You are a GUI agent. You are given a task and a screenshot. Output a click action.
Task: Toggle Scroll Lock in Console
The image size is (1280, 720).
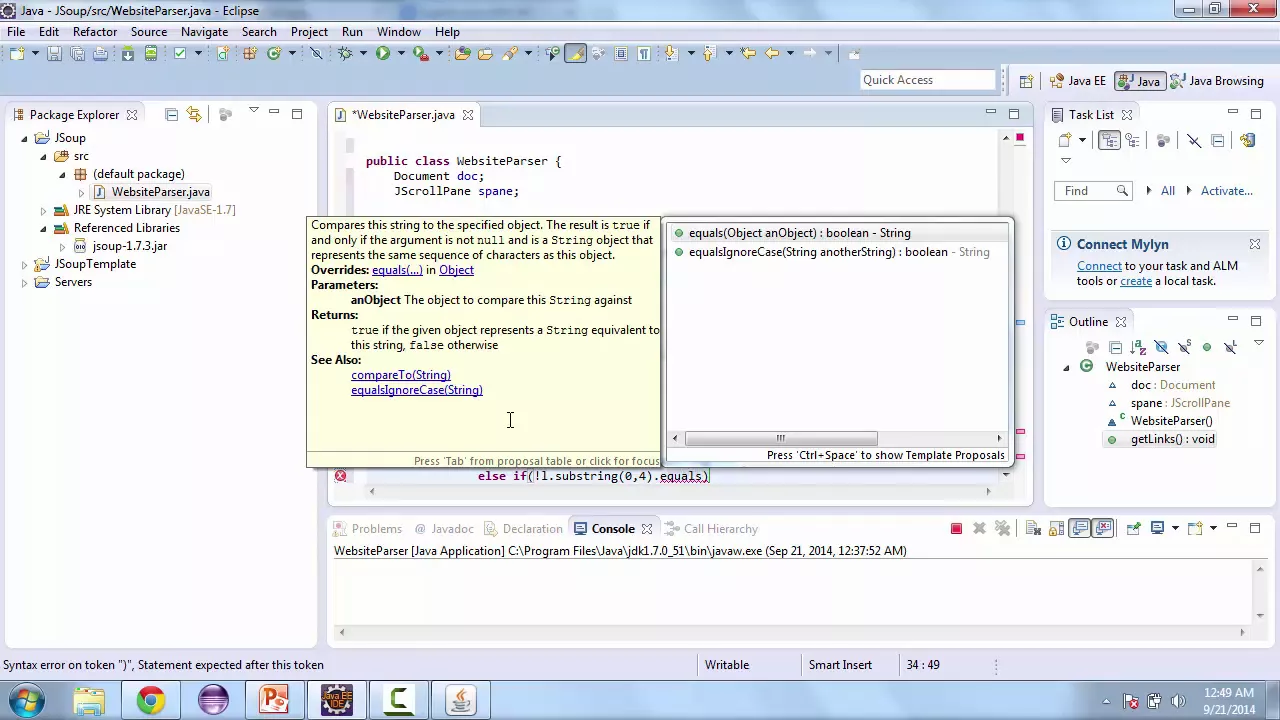pos(1056,528)
